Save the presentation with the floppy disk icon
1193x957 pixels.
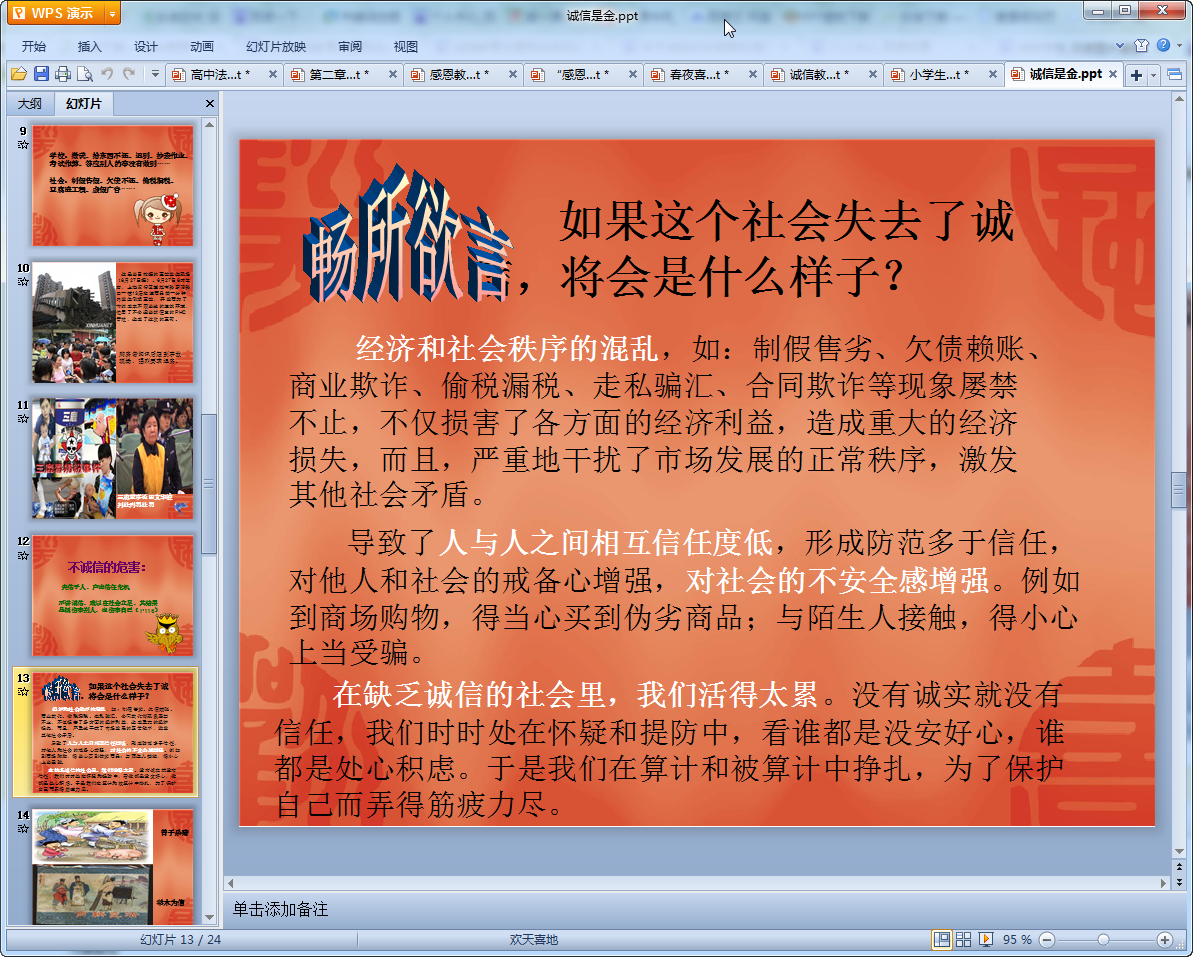pos(41,74)
